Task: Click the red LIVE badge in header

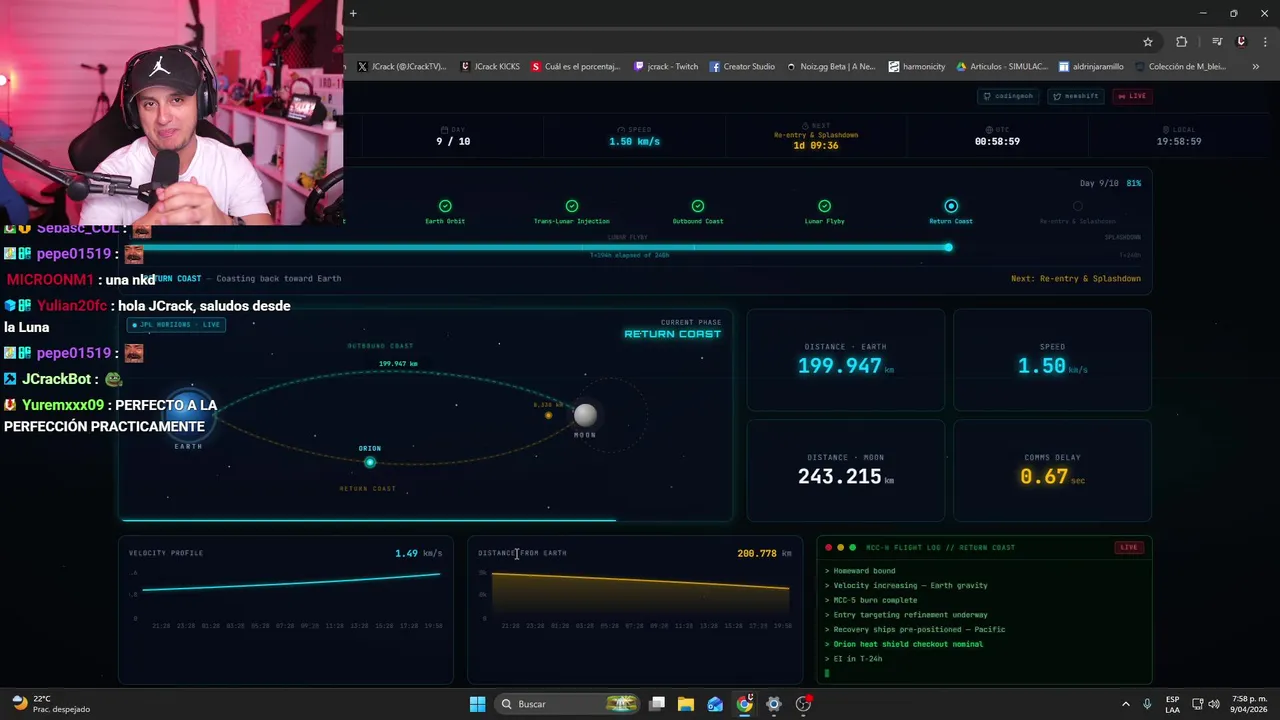Action: coord(1132,96)
